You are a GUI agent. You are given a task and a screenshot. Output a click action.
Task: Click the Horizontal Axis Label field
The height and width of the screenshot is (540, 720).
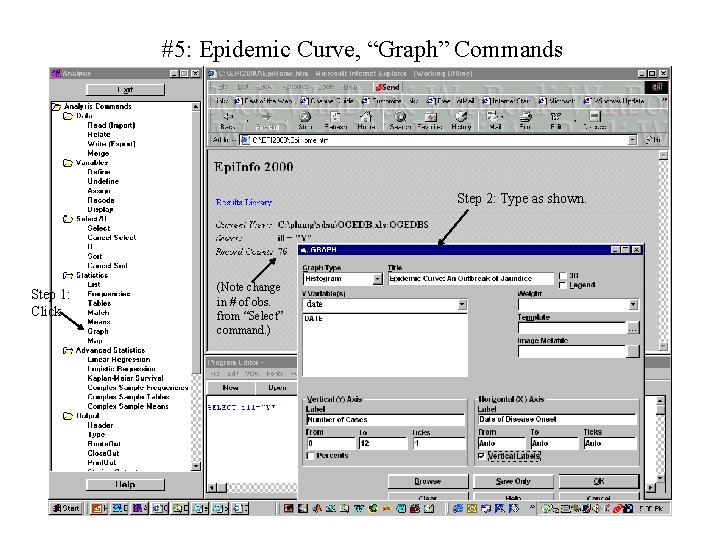557,419
